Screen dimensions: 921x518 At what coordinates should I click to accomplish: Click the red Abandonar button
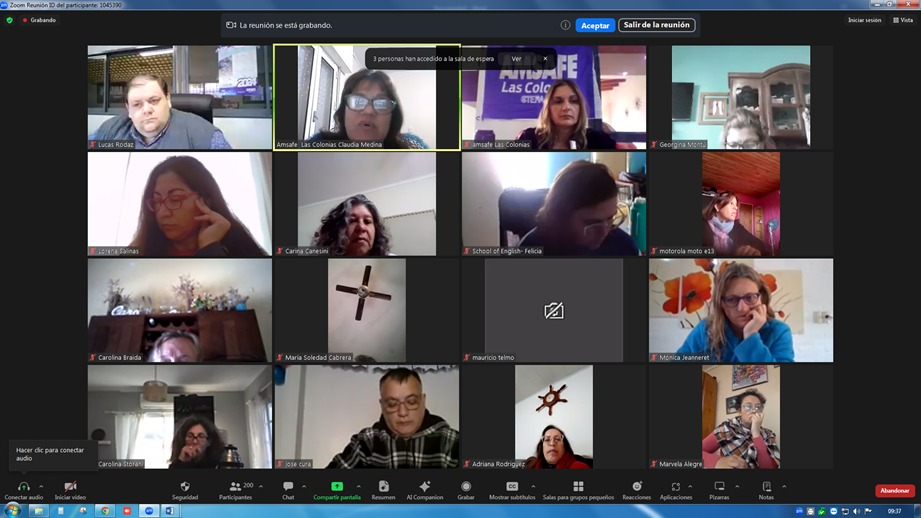[894, 491]
